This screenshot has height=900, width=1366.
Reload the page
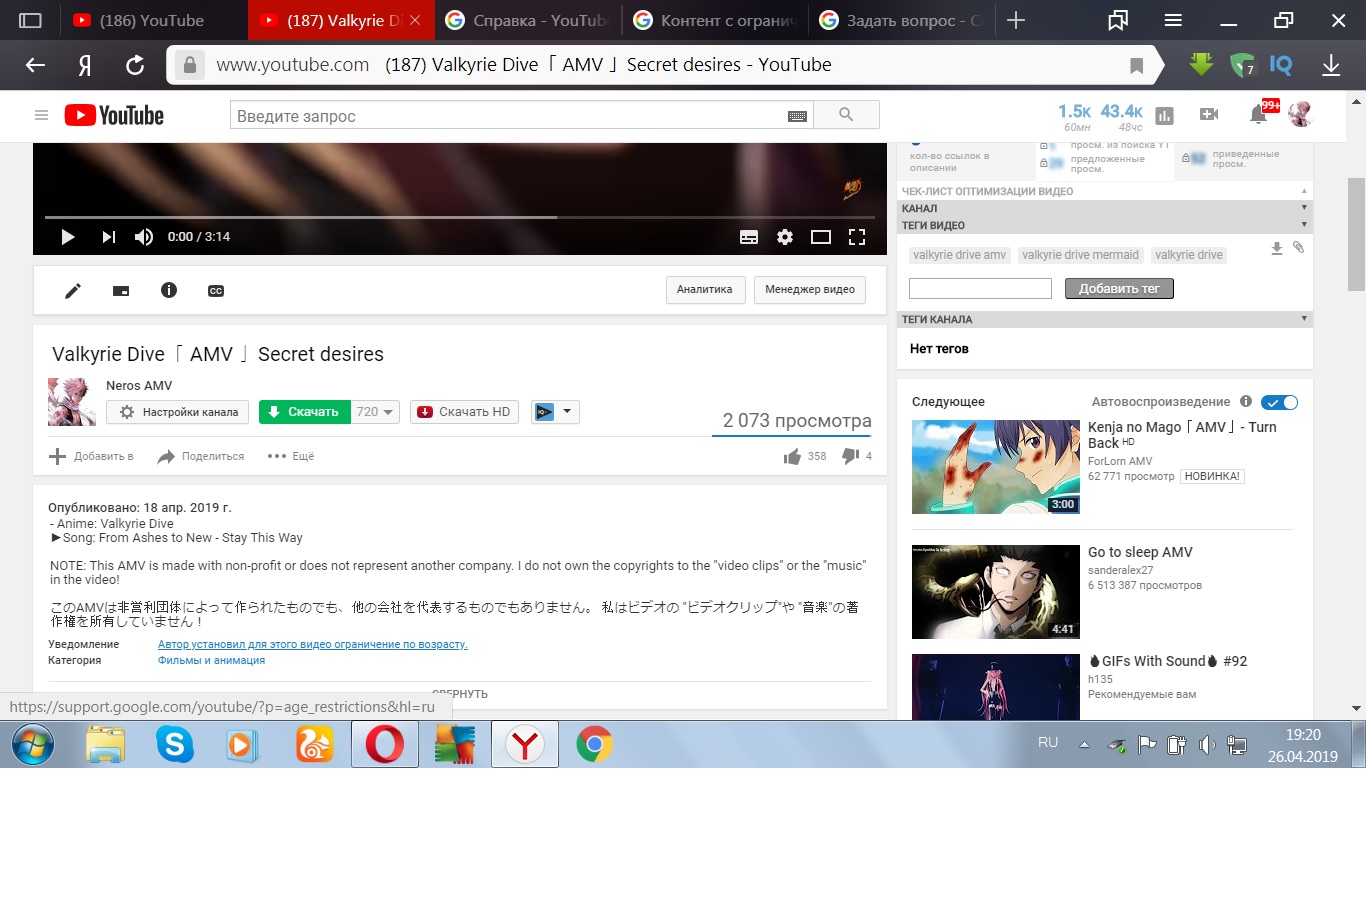tap(135, 65)
